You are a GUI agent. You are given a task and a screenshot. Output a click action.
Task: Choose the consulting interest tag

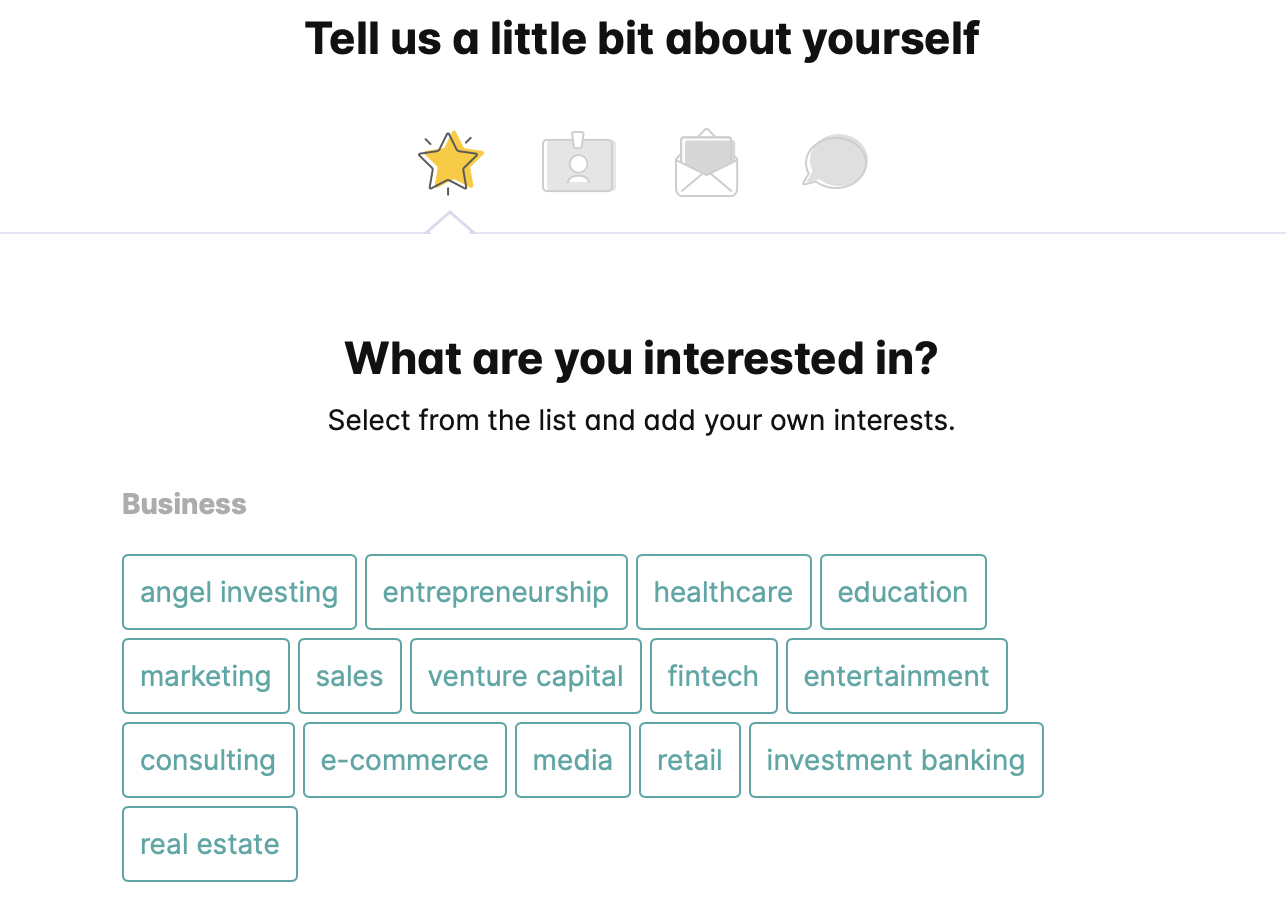(208, 760)
